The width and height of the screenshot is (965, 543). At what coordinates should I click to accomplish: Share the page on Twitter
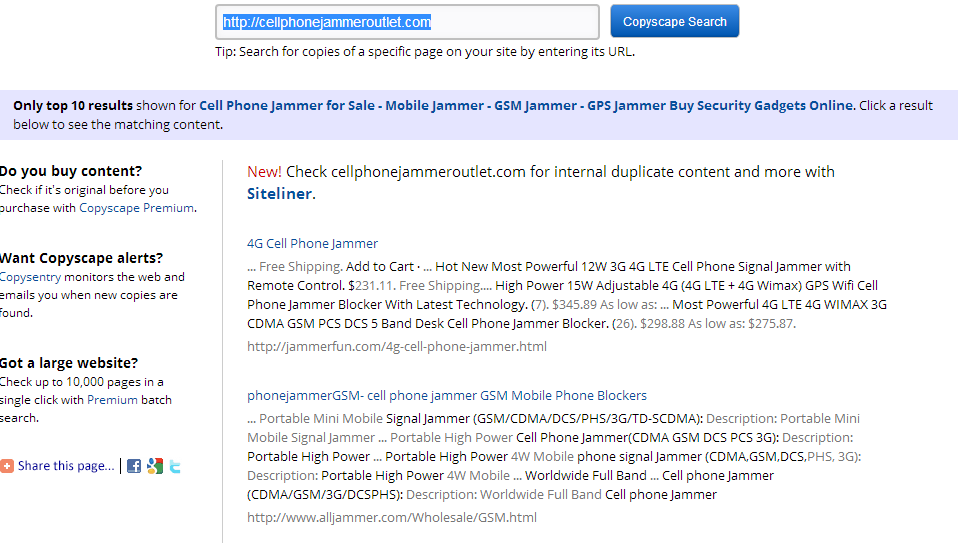(x=175, y=467)
